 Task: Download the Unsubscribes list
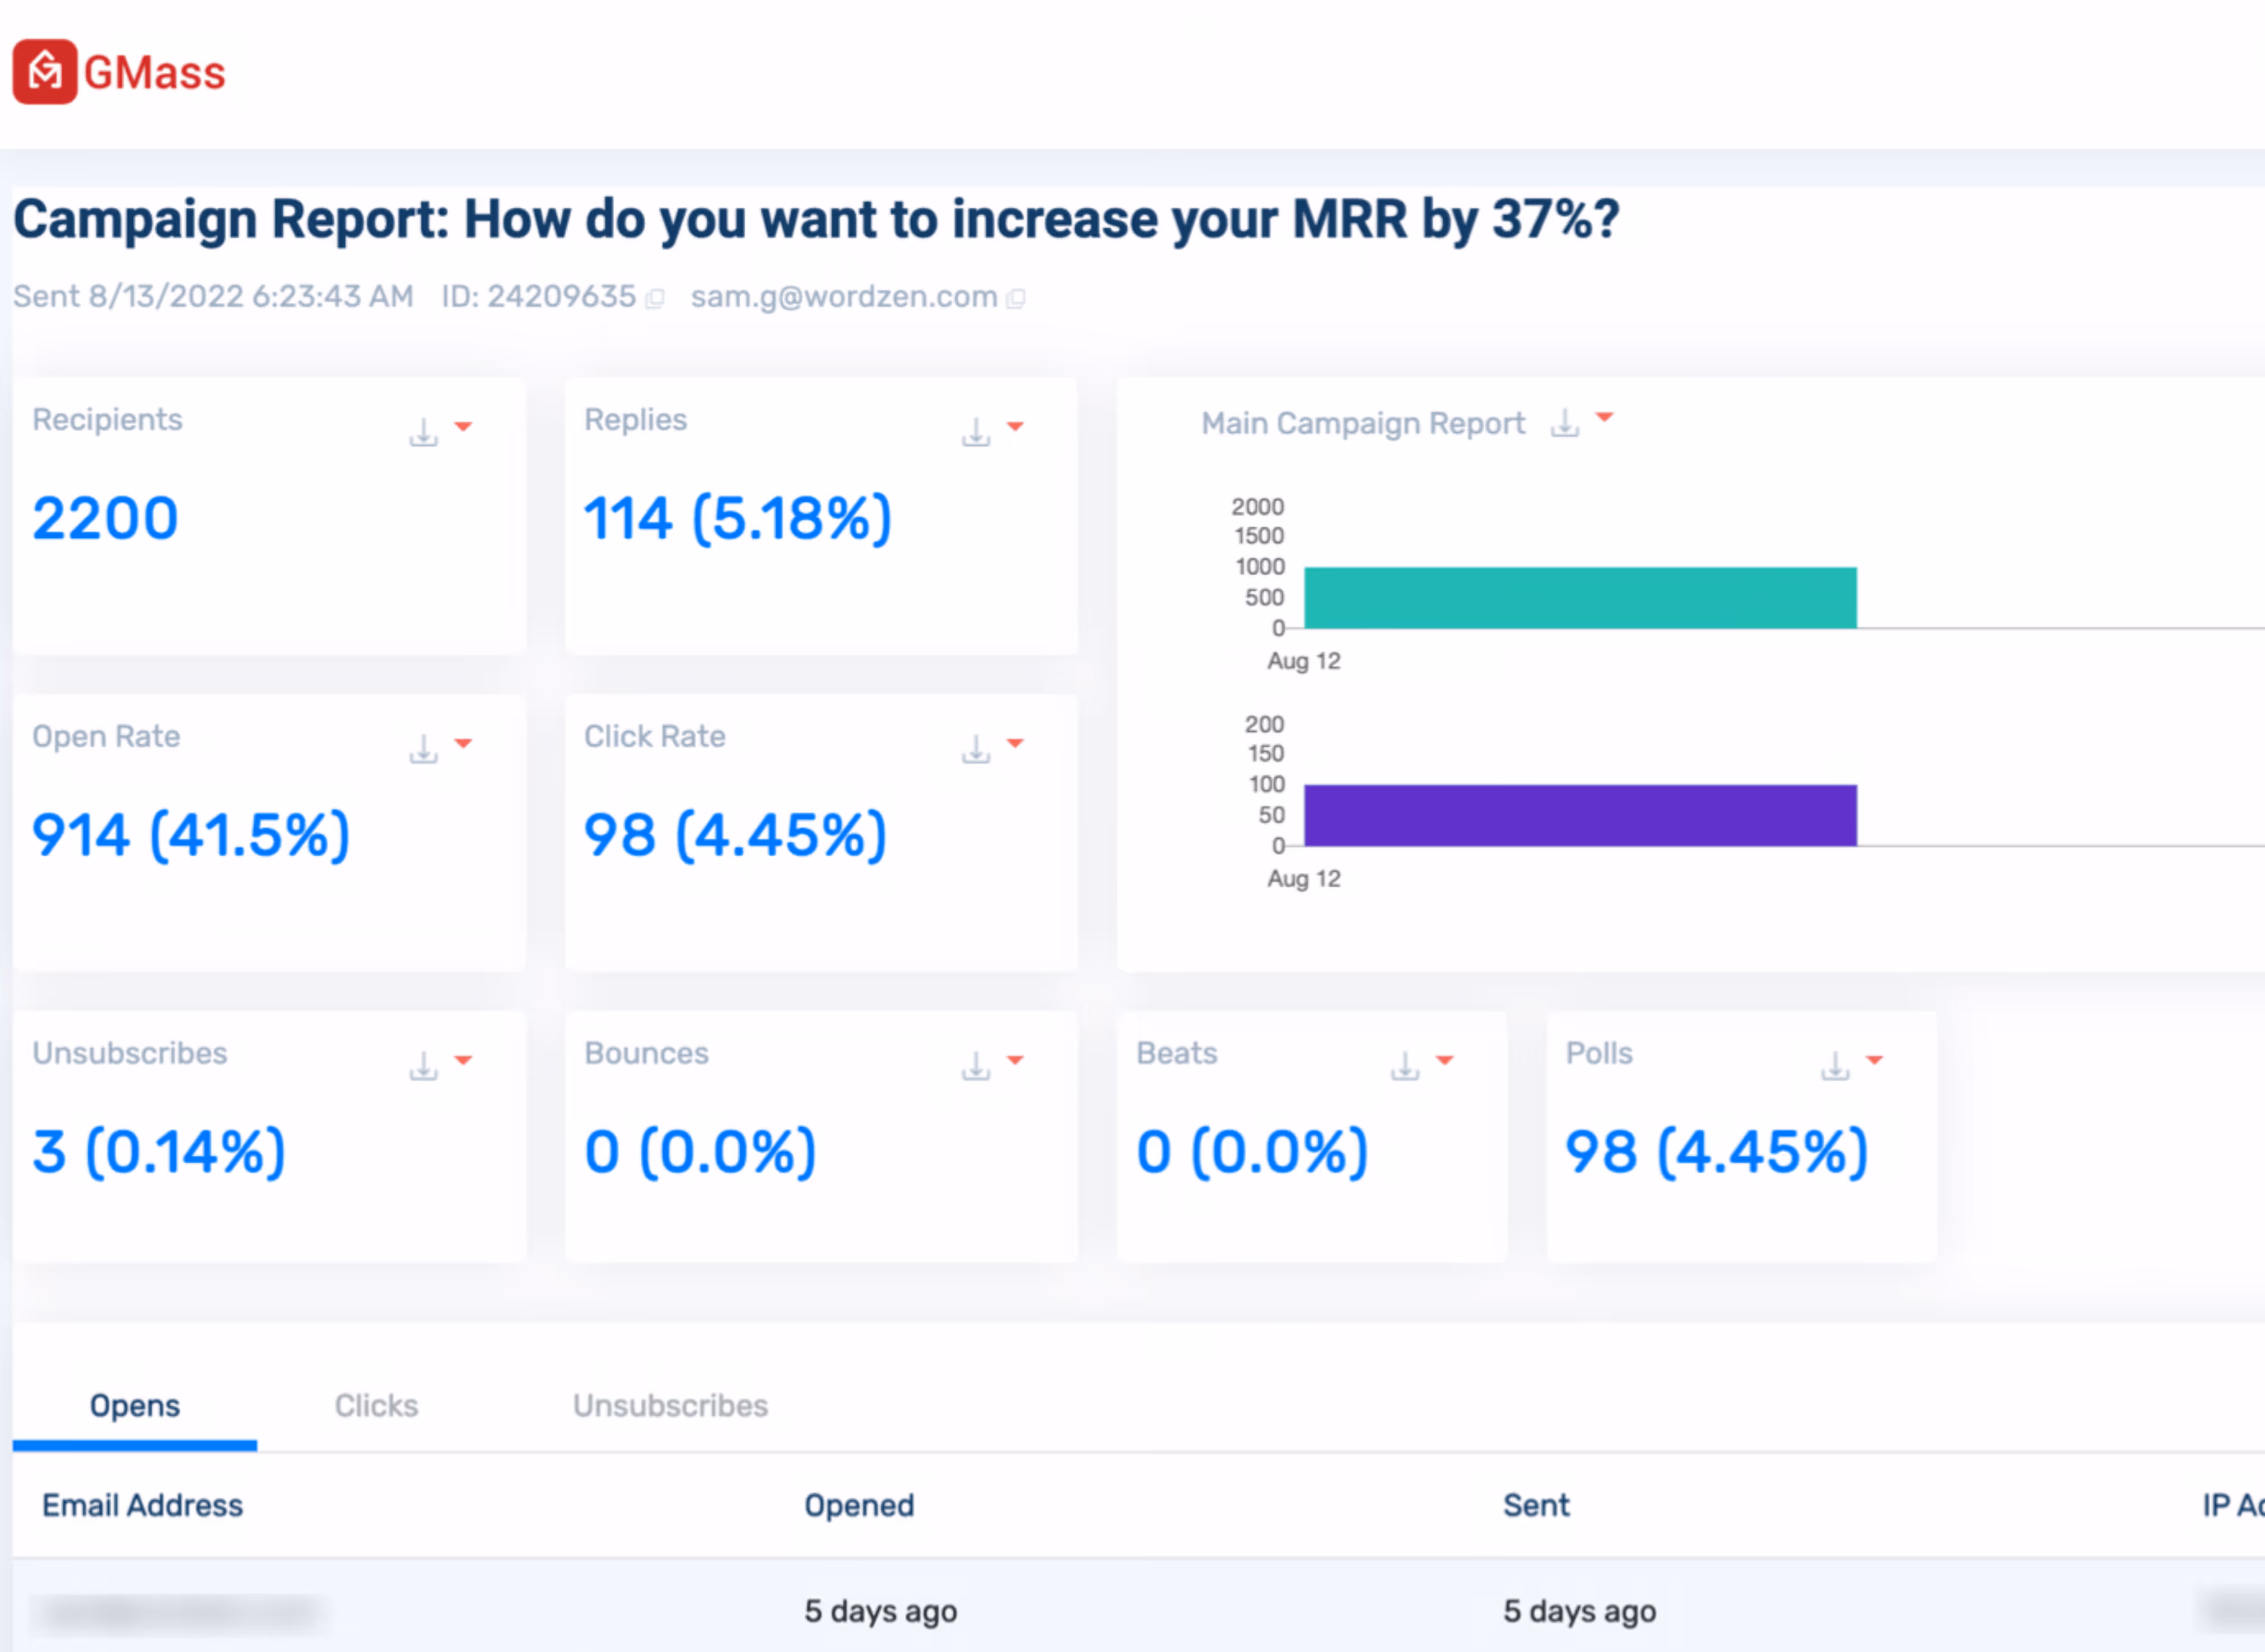point(424,1066)
